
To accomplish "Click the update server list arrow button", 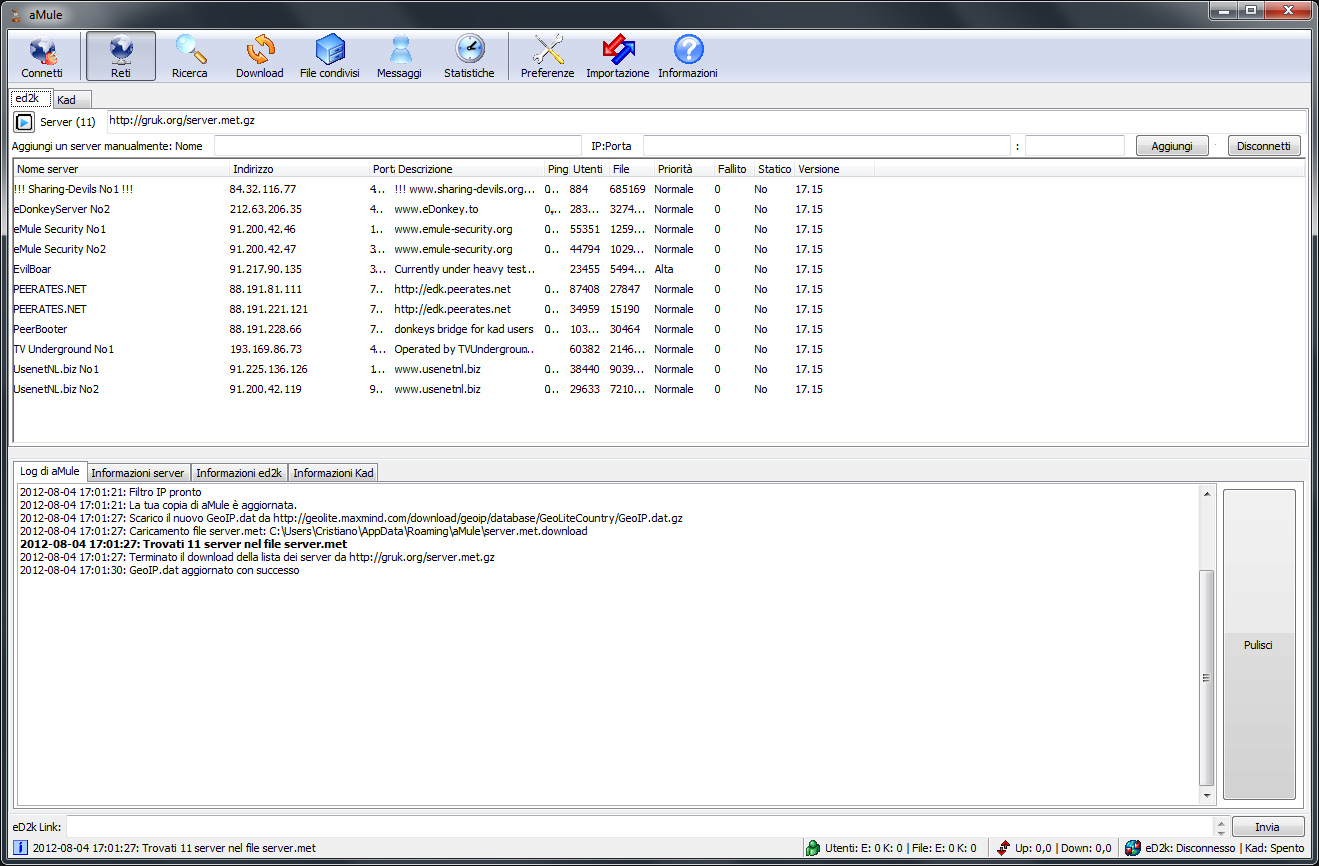I will pyautogui.click(x=24, y=122).
